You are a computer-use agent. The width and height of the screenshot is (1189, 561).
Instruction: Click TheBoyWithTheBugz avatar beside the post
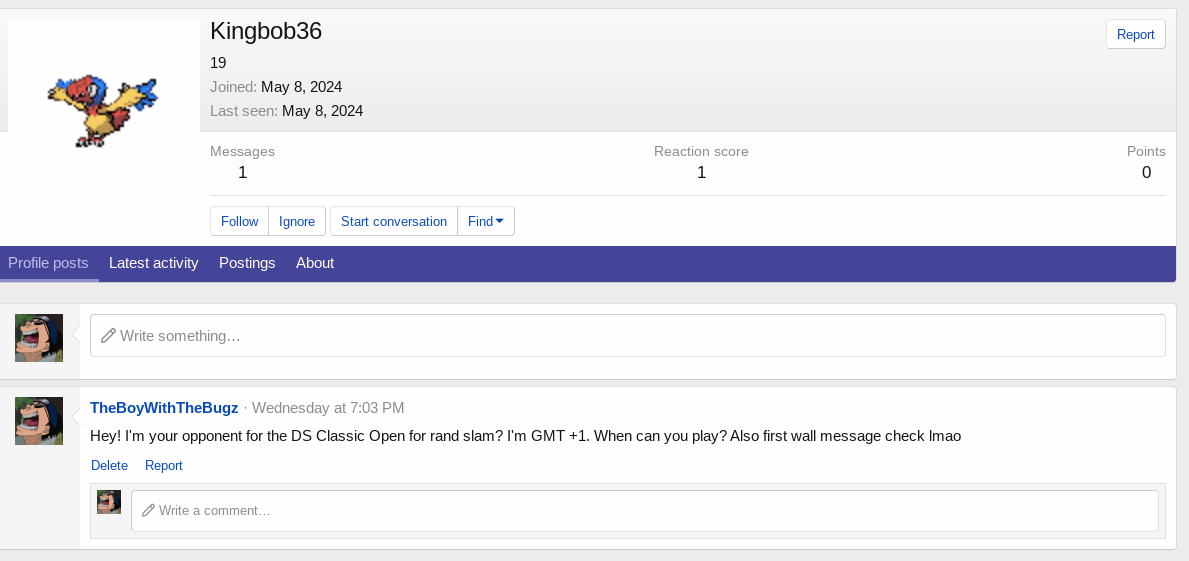pos(39,421)
